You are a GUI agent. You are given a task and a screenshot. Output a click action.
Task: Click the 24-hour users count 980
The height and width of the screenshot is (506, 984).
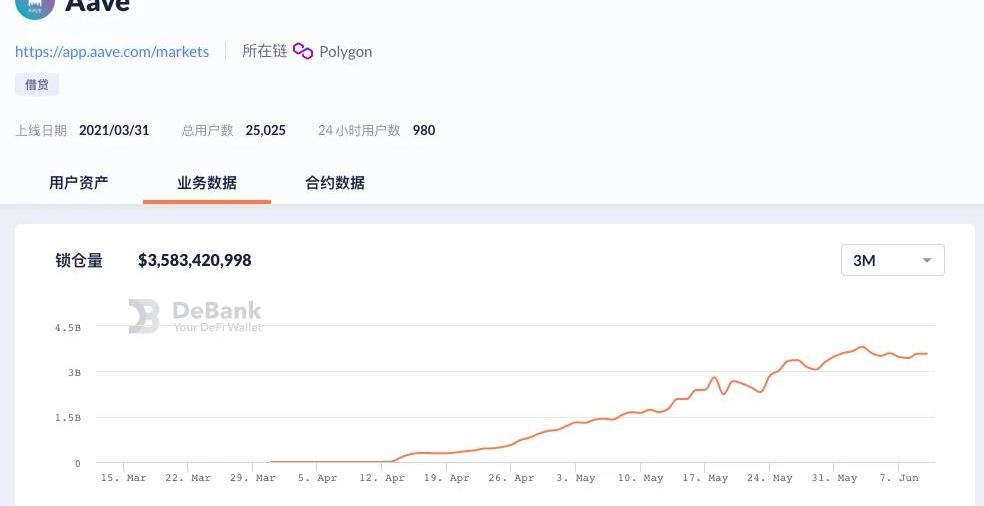[x=424, y=130]
